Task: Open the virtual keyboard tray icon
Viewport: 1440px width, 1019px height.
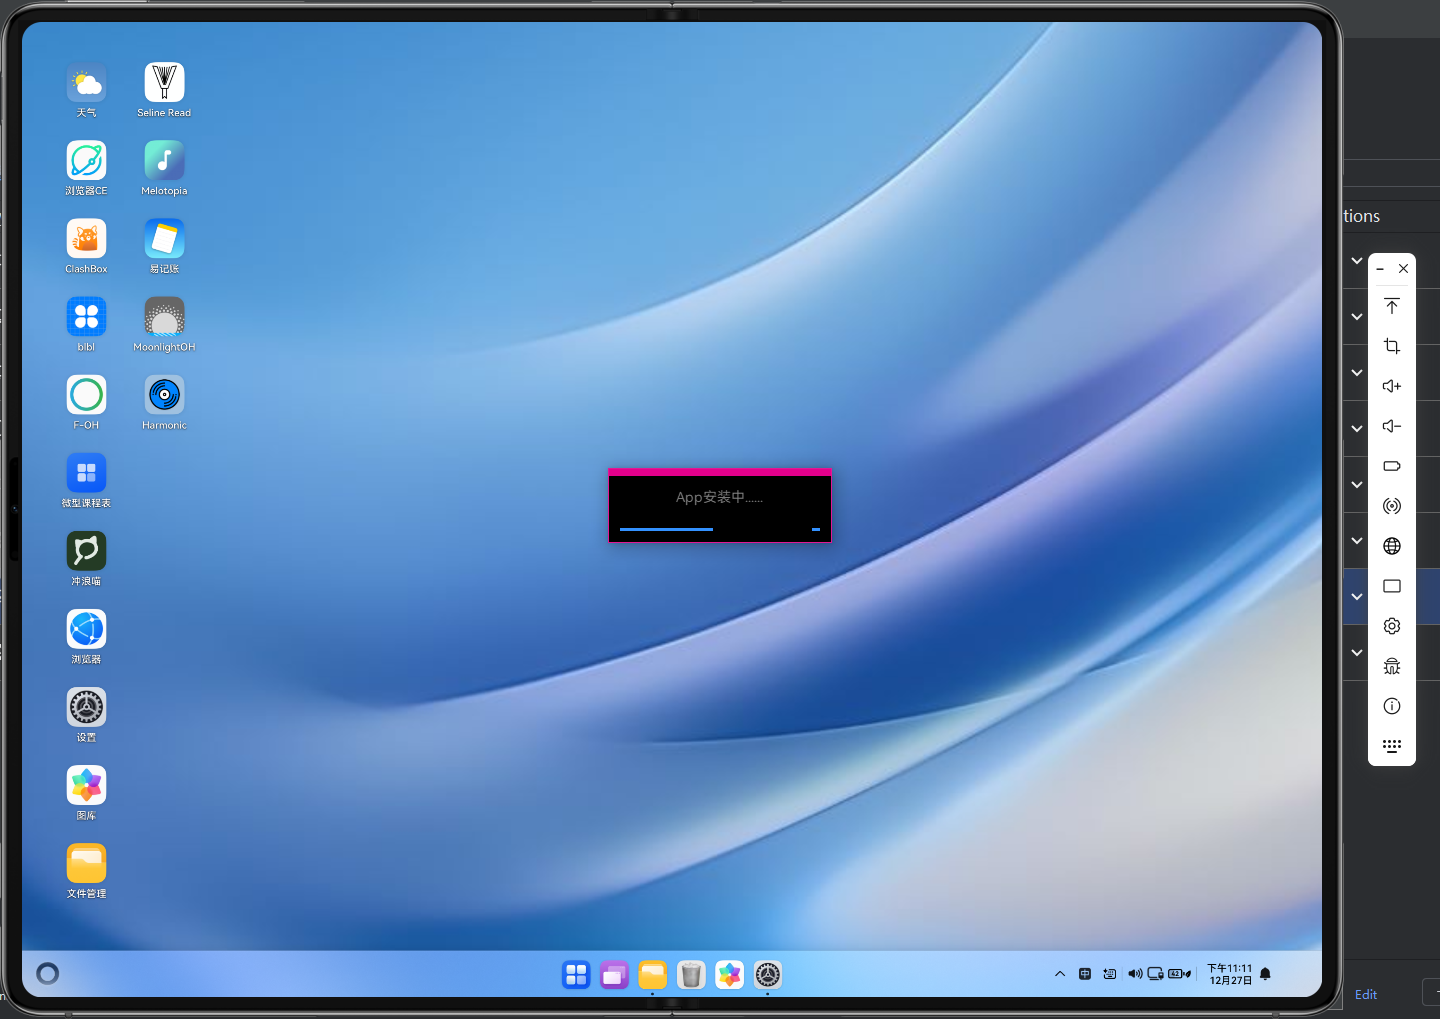Action: click(x=1110, y=973)
